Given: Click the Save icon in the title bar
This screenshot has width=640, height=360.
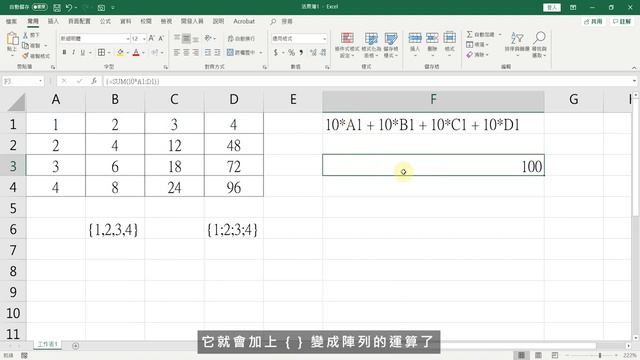Looking at the screenshot, I should pos(57,7).
